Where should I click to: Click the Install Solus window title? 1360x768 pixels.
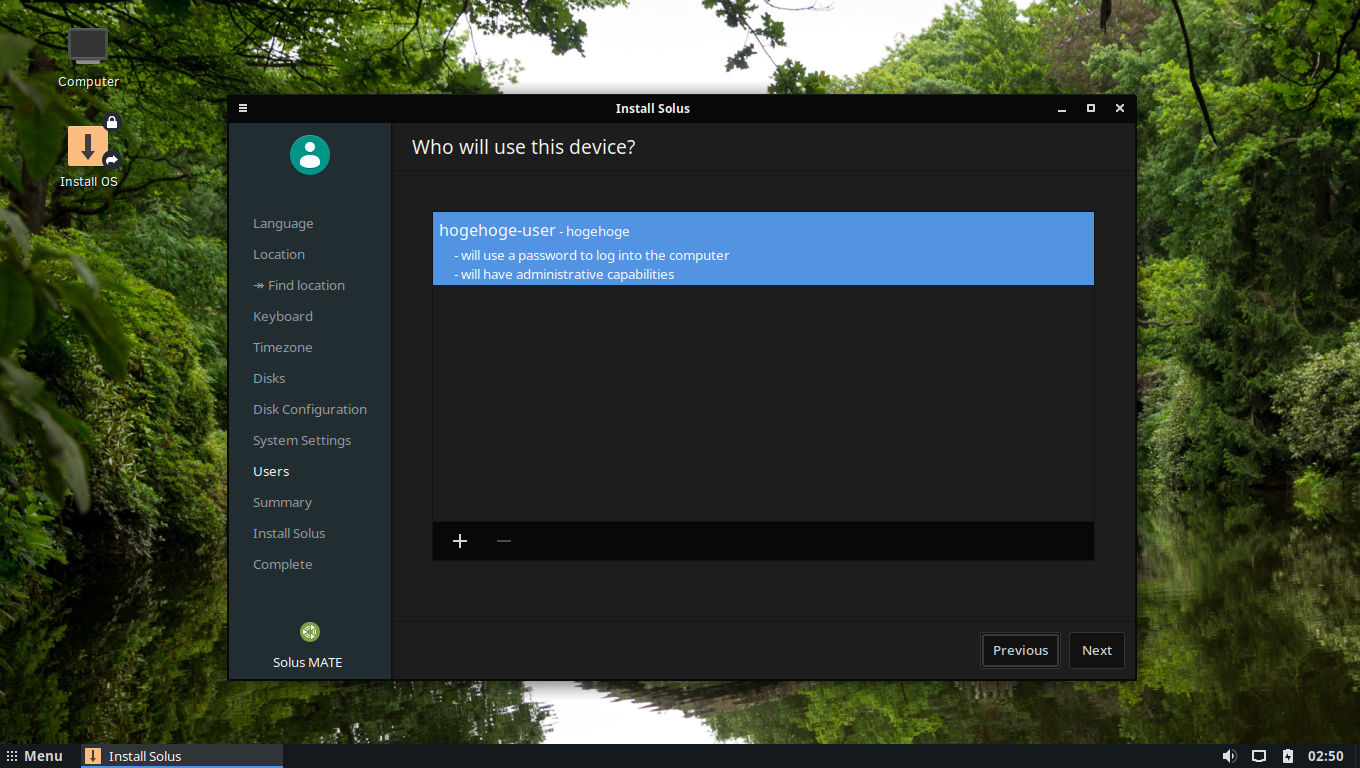tap(653, 108)
